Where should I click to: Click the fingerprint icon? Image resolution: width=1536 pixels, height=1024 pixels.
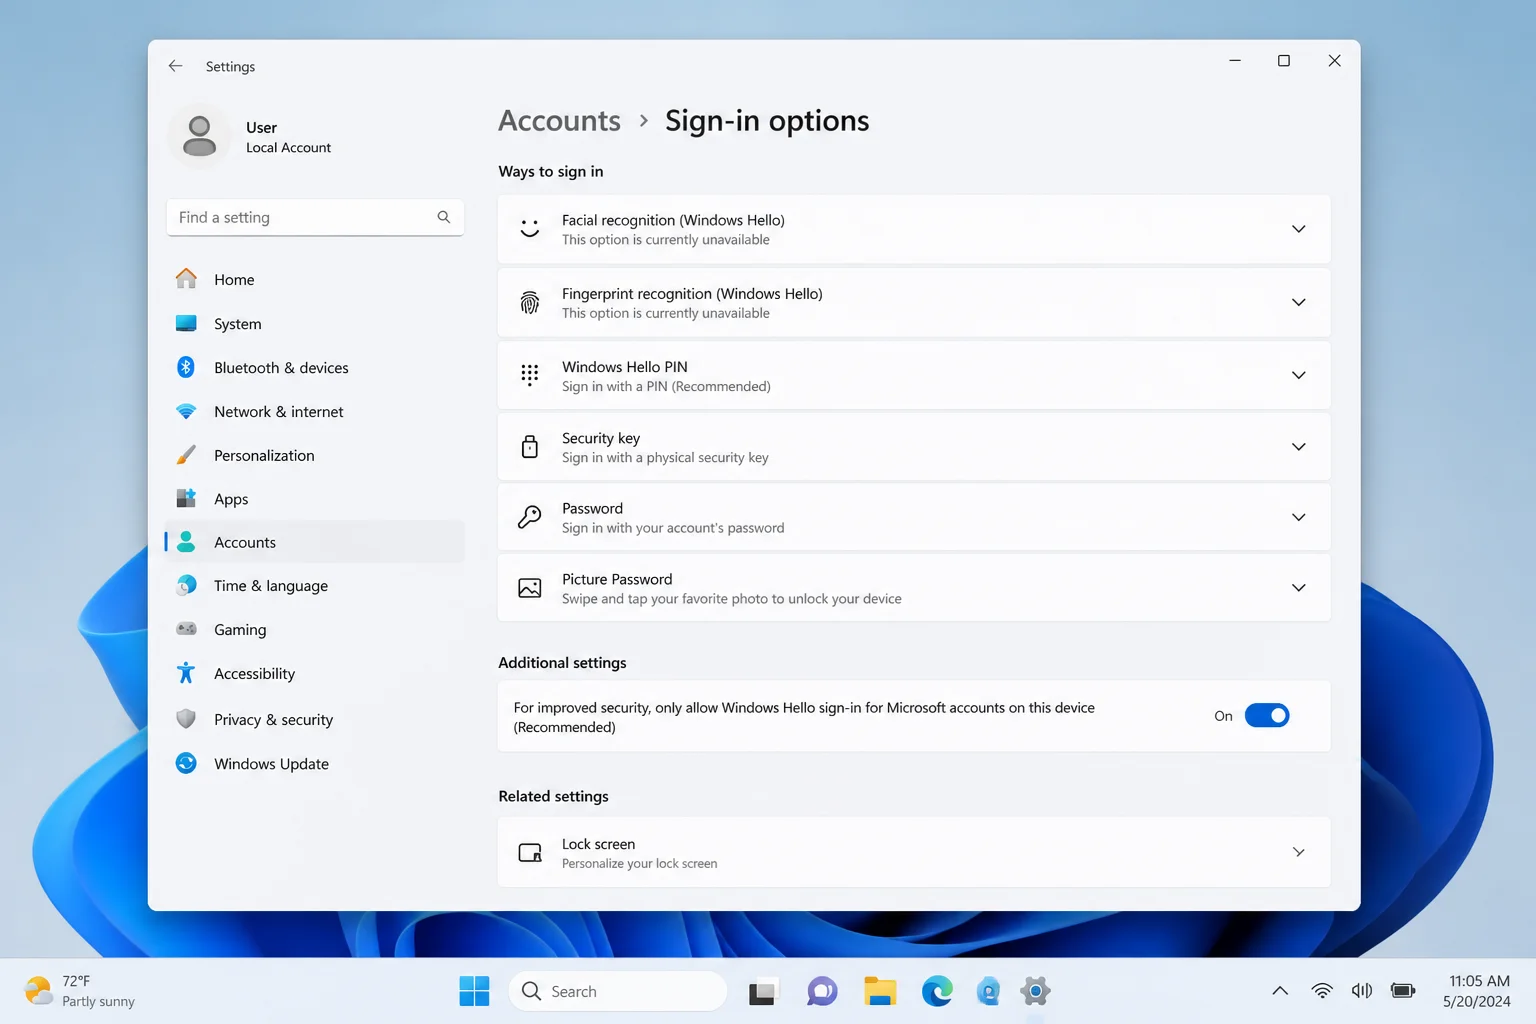(530, 302)
